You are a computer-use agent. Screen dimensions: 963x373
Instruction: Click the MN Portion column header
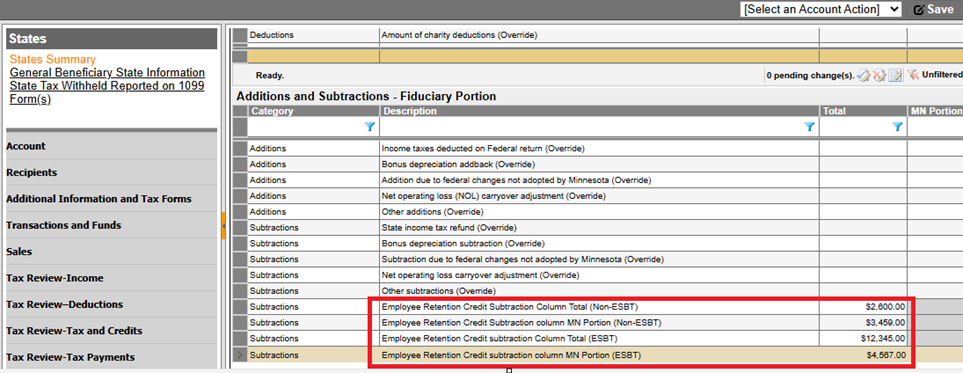pyautogui.click(x=935, y=111)
